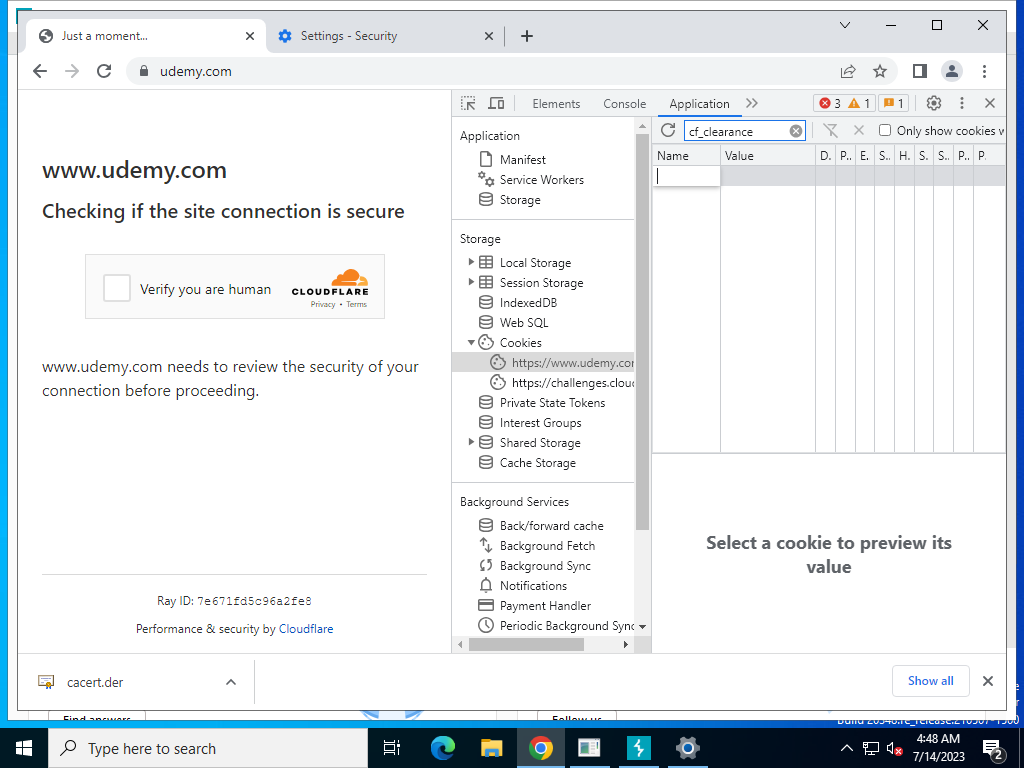Open Notifications service item
The width and height of the screenshot is (1024, 768).
tap(533, 585)
